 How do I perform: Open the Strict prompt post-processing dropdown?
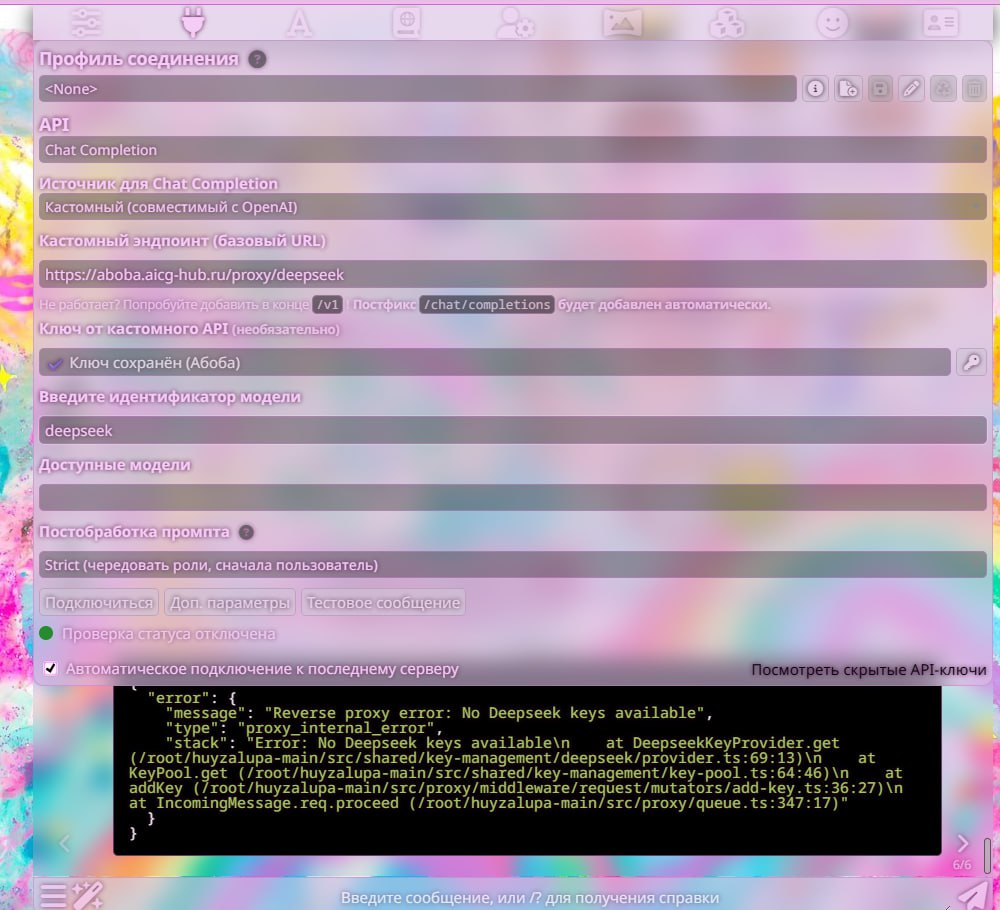[513, 565]
